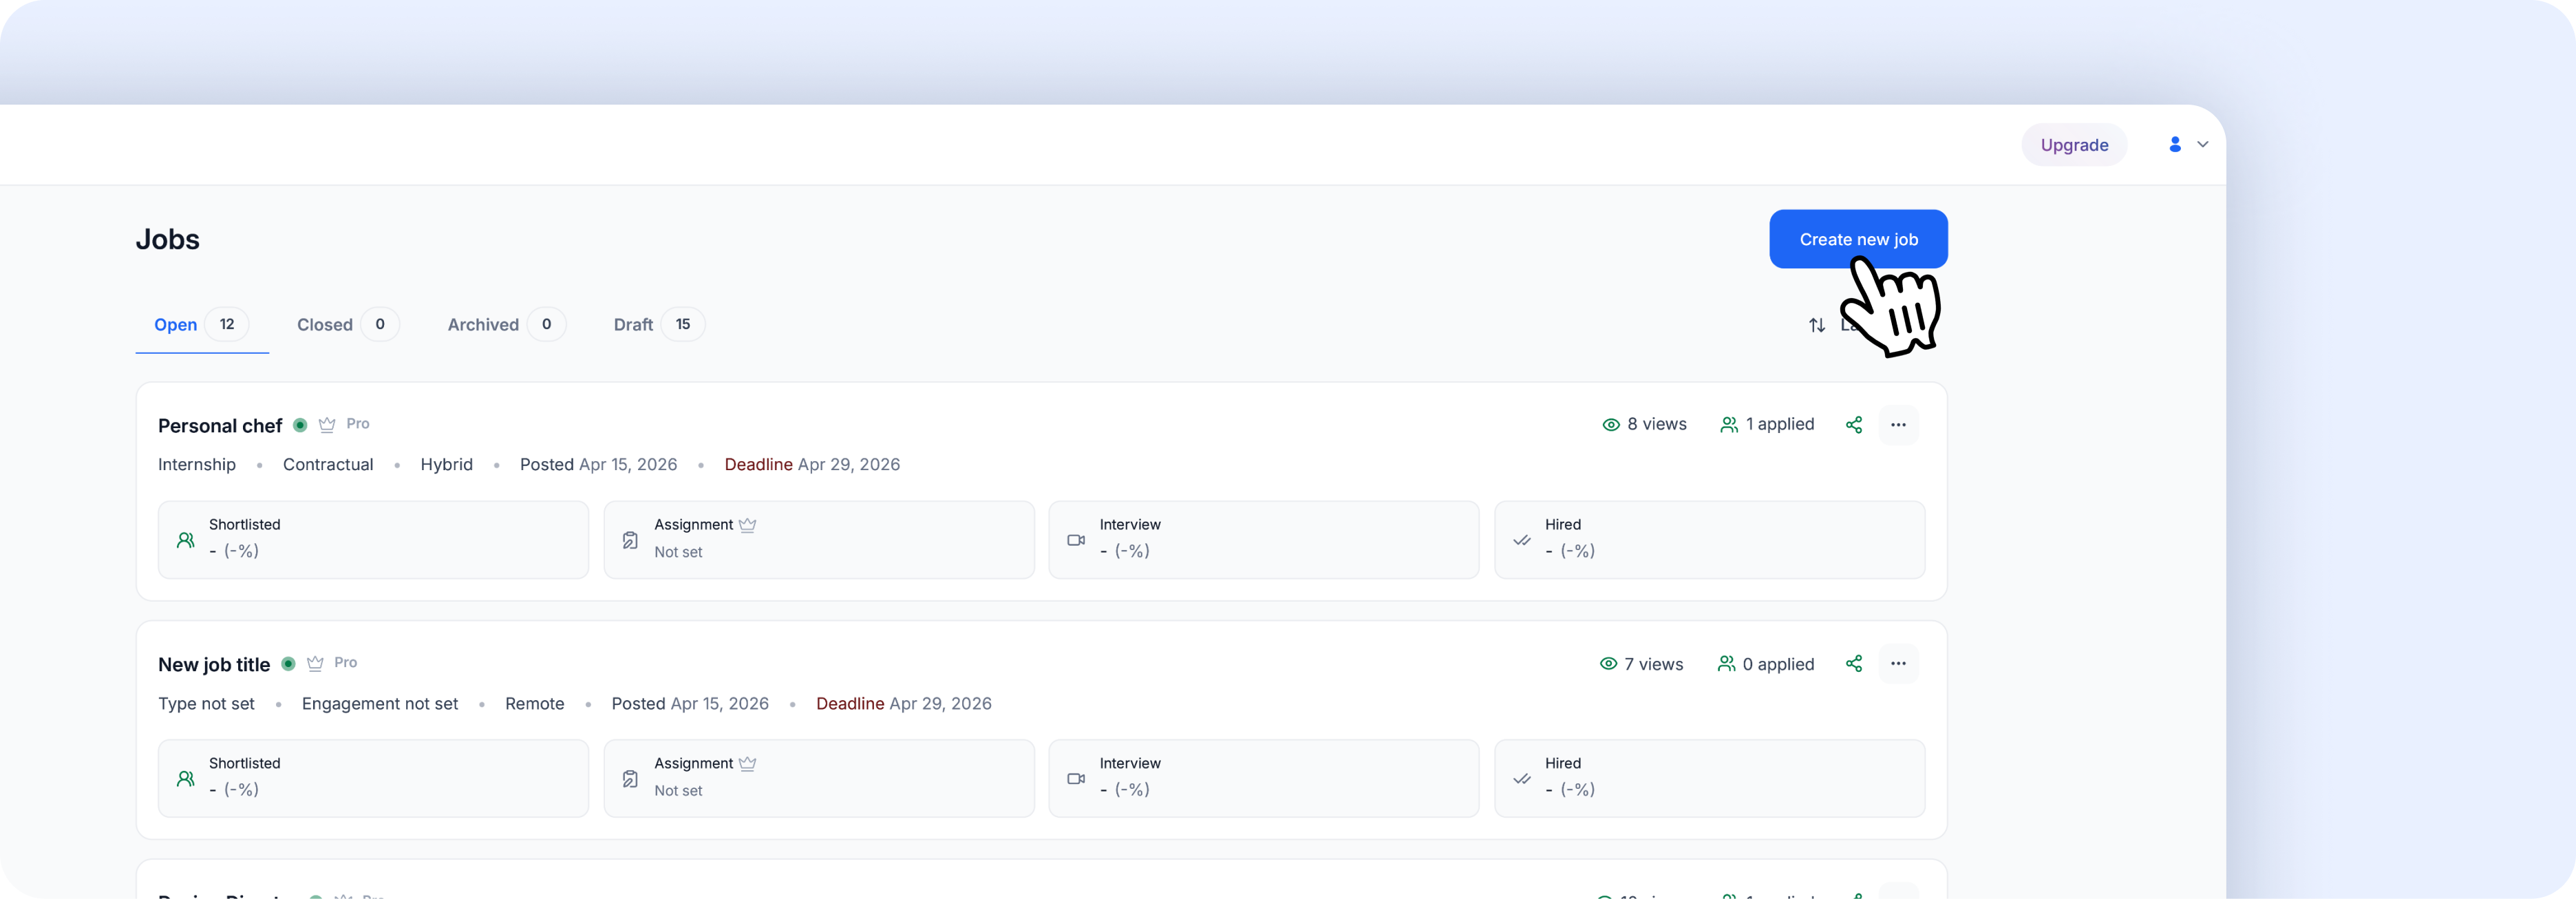2576x899 pixels.
Task: Click the Pro crown icon next to New job title
Action: [315, 664]
